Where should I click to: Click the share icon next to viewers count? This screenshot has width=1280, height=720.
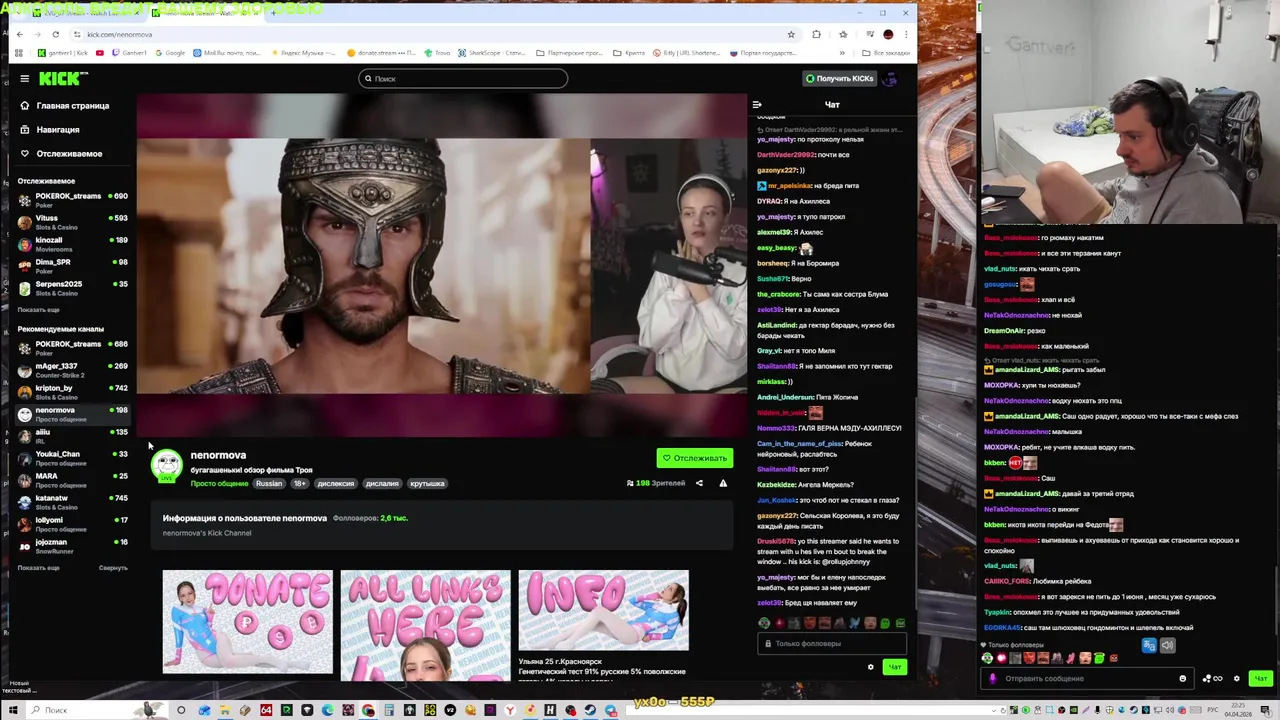[699, 483]
